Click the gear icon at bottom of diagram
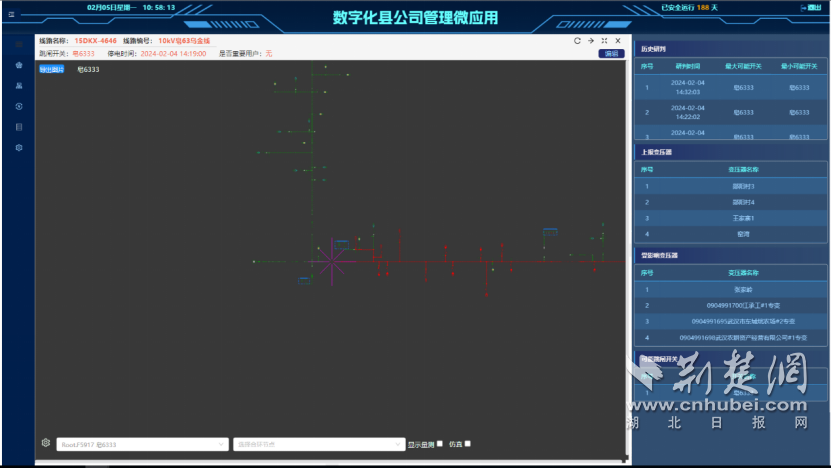 [x=45, y=443]
